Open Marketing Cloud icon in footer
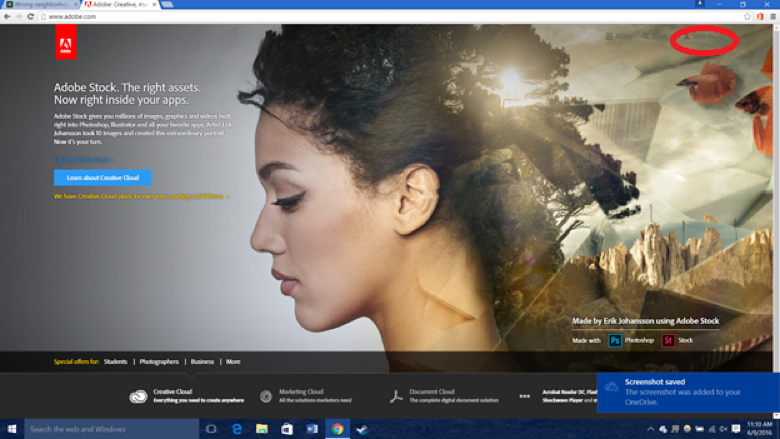This screenshot has height=439, width=780. (x=266, y=396)
